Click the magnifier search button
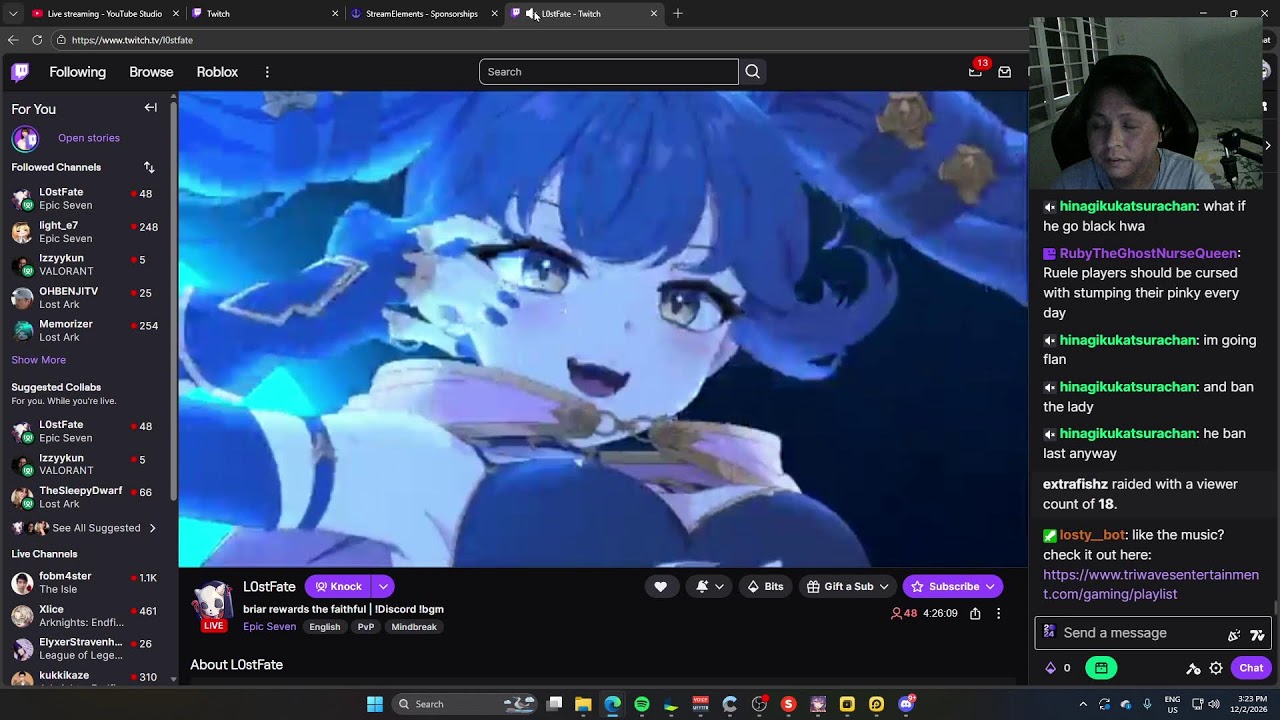This screenshot has width=1280, height=720. (x=753, y=72)
